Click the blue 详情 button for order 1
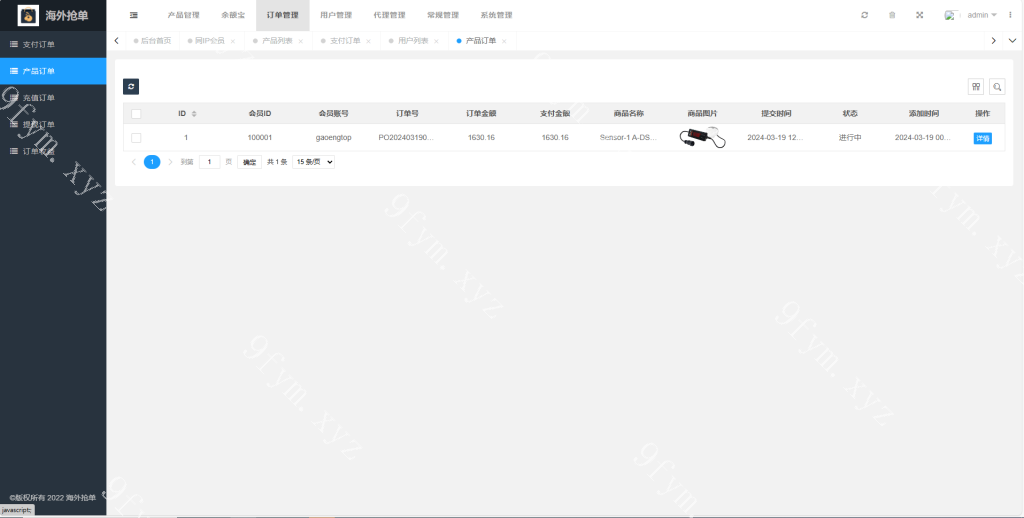Viewport: 1024px width, 518px height. (x=982, y=138)
